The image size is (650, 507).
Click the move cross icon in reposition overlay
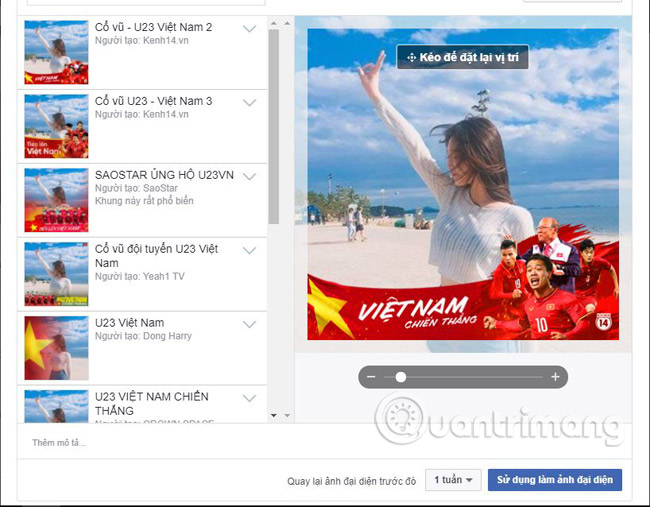(411, 58)
